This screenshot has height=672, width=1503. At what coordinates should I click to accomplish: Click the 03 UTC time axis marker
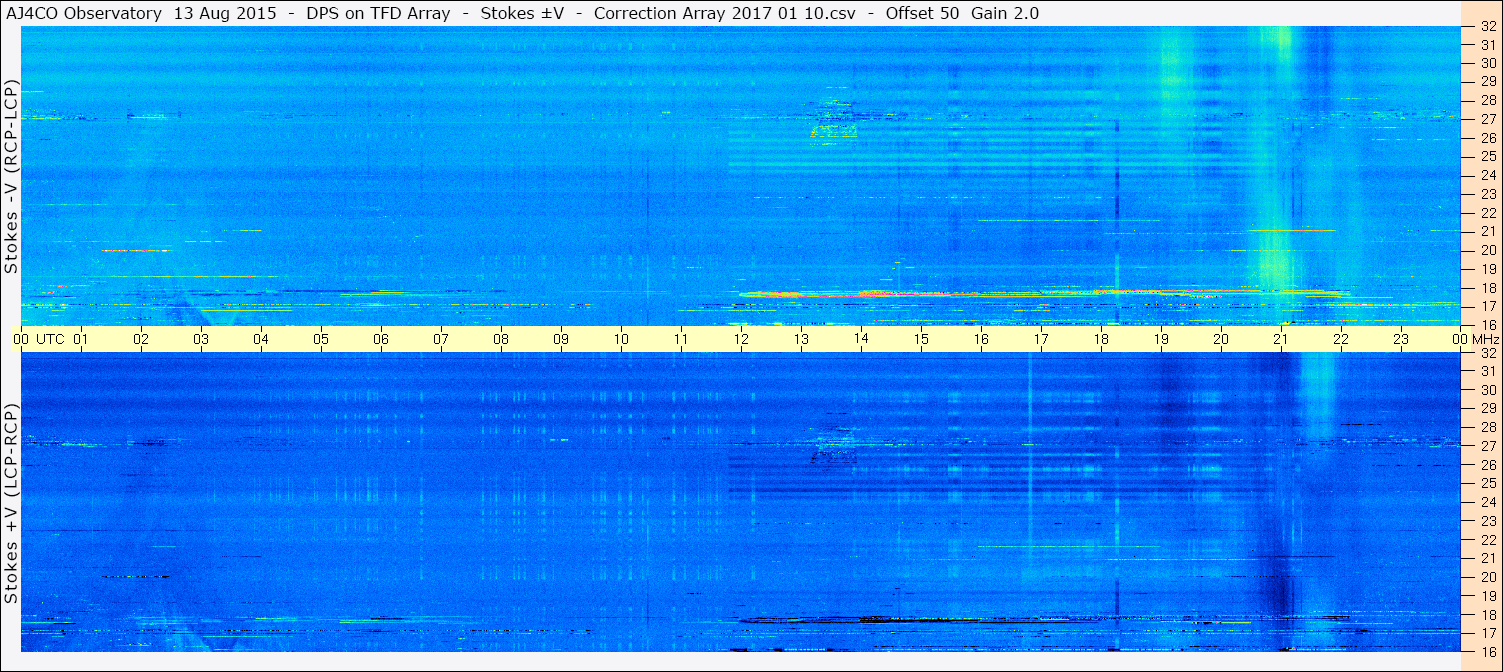click(201, 339)
